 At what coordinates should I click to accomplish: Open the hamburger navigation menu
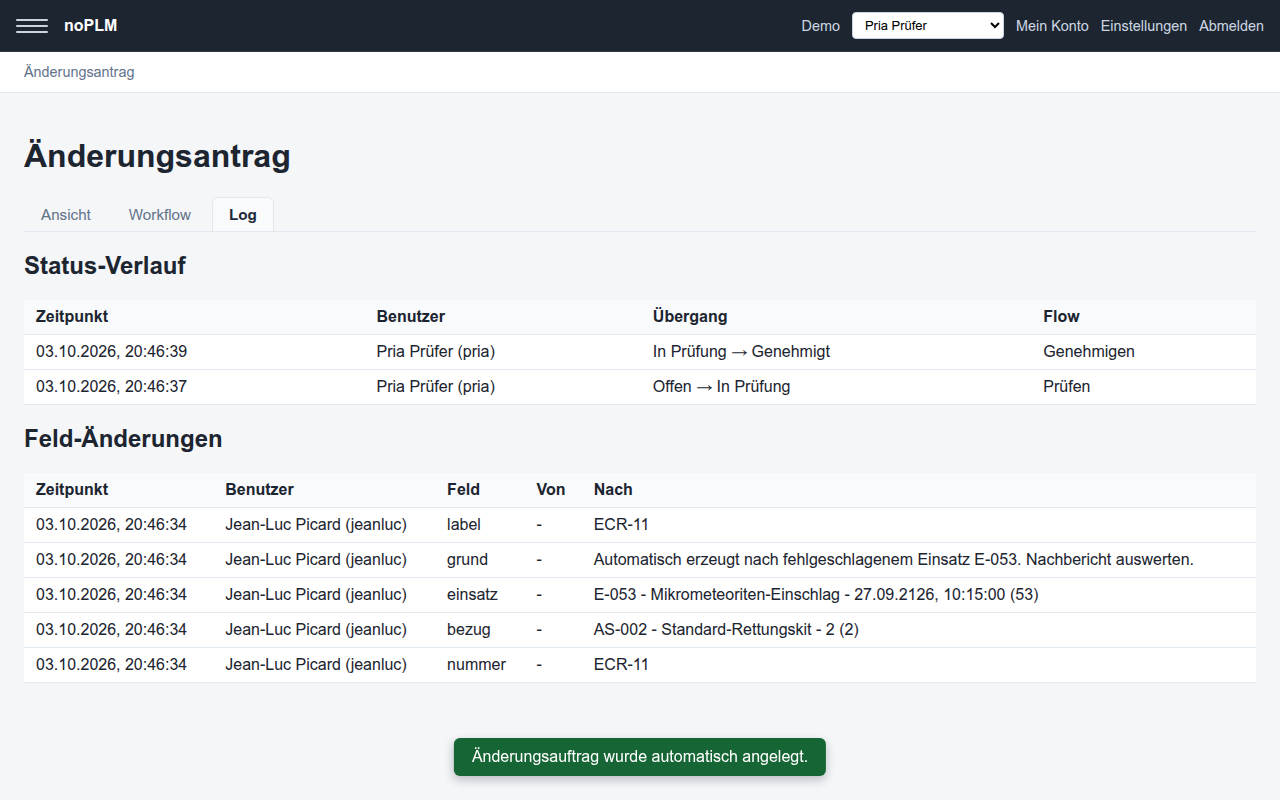(32, 26)
